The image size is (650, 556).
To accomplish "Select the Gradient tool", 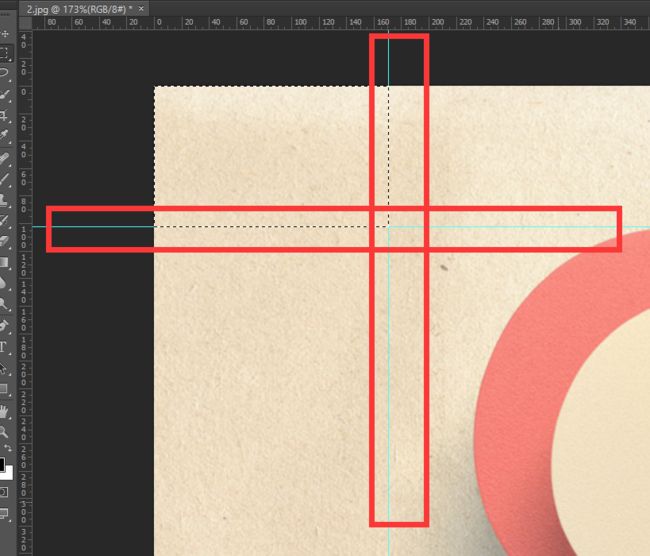I will pos(5,262).
